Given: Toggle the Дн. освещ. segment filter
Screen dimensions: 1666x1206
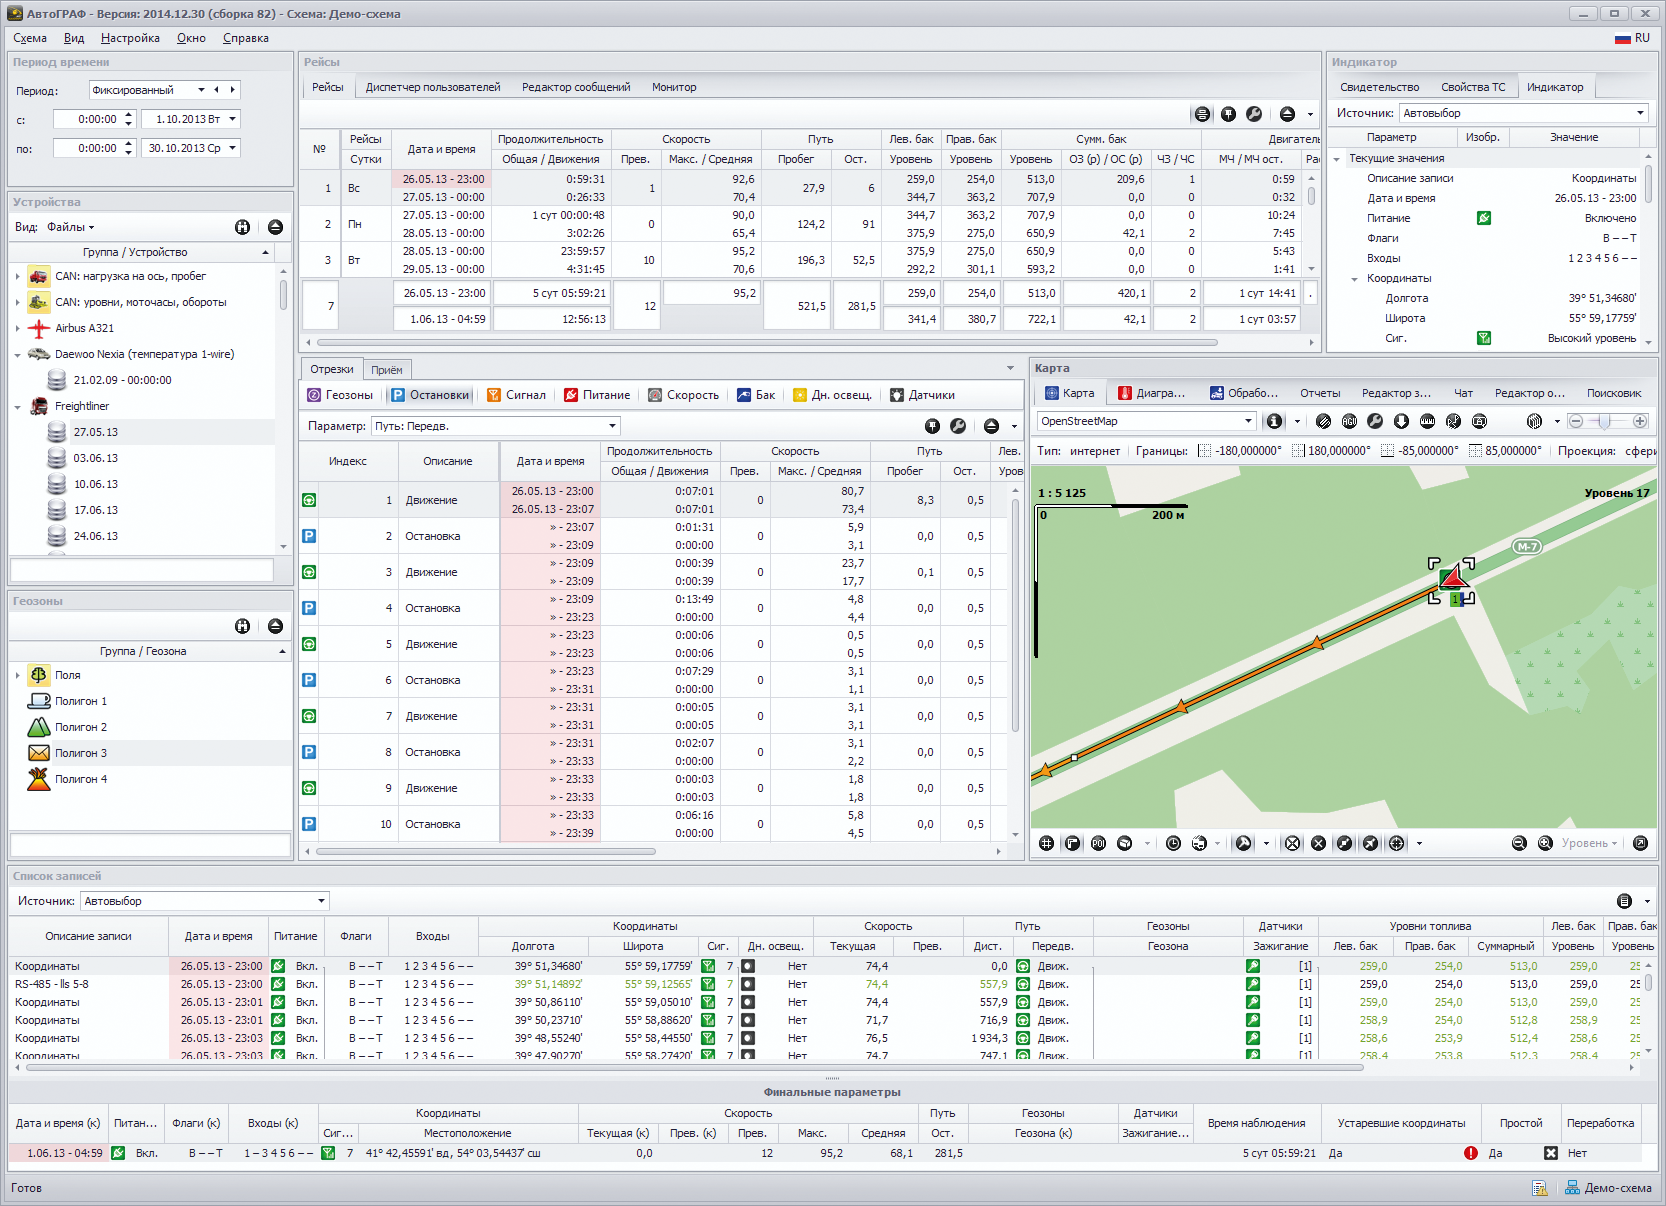Looking at the screenshot, I should [x=832, y=395].
